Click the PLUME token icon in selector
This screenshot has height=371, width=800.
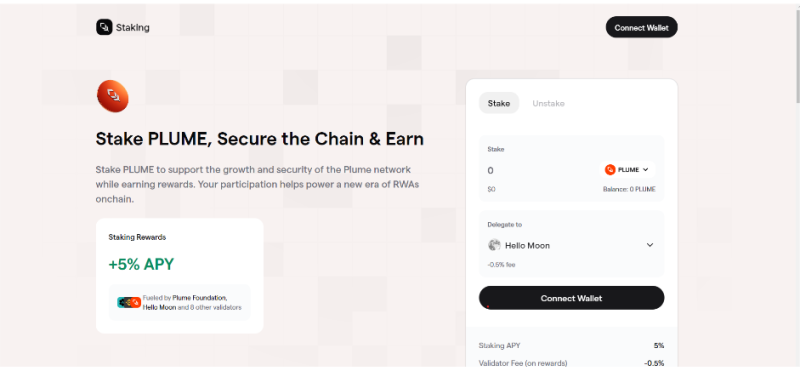click(x=610, y=170)
